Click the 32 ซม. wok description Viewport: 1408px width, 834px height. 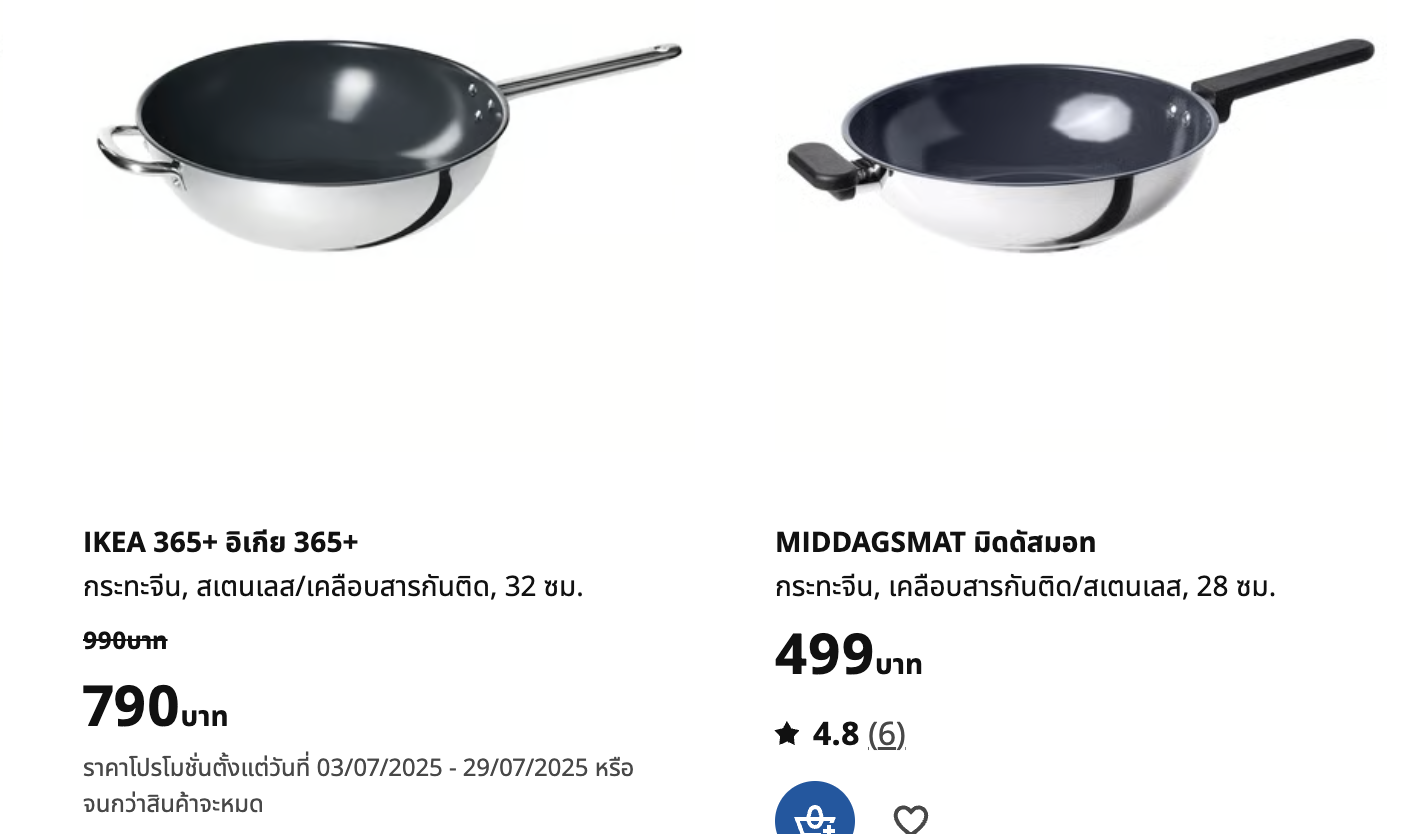[333, 586]
